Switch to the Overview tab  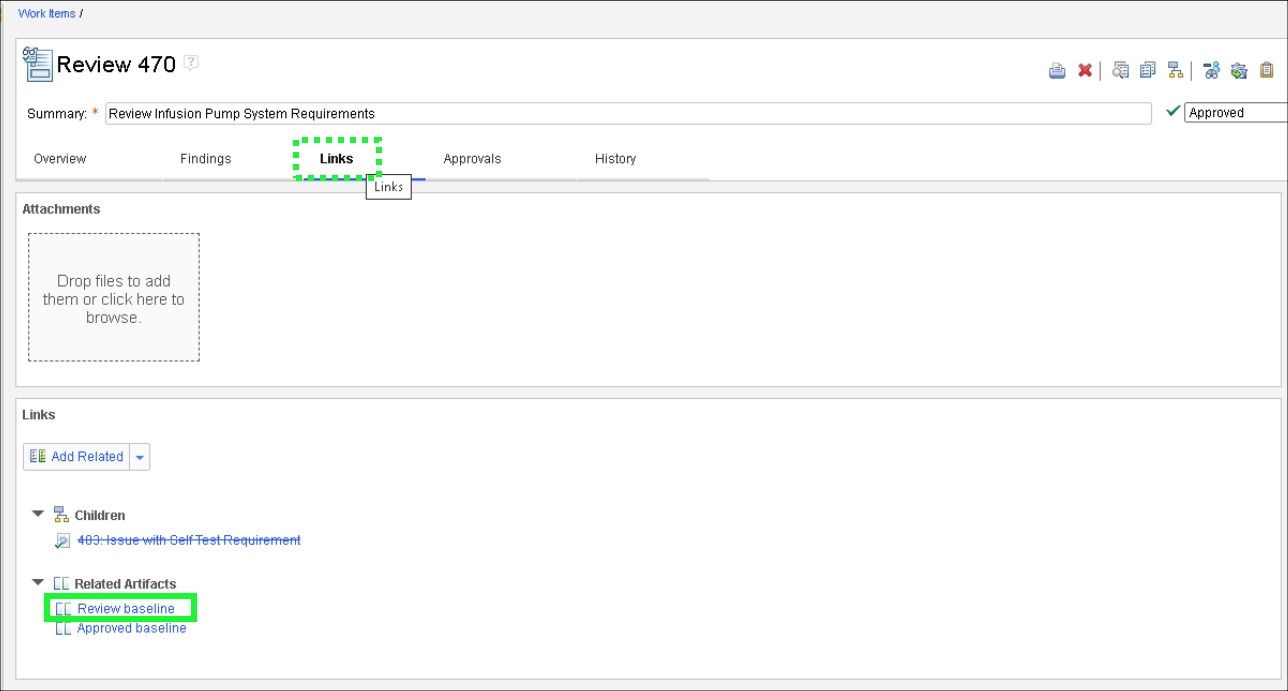60,159
